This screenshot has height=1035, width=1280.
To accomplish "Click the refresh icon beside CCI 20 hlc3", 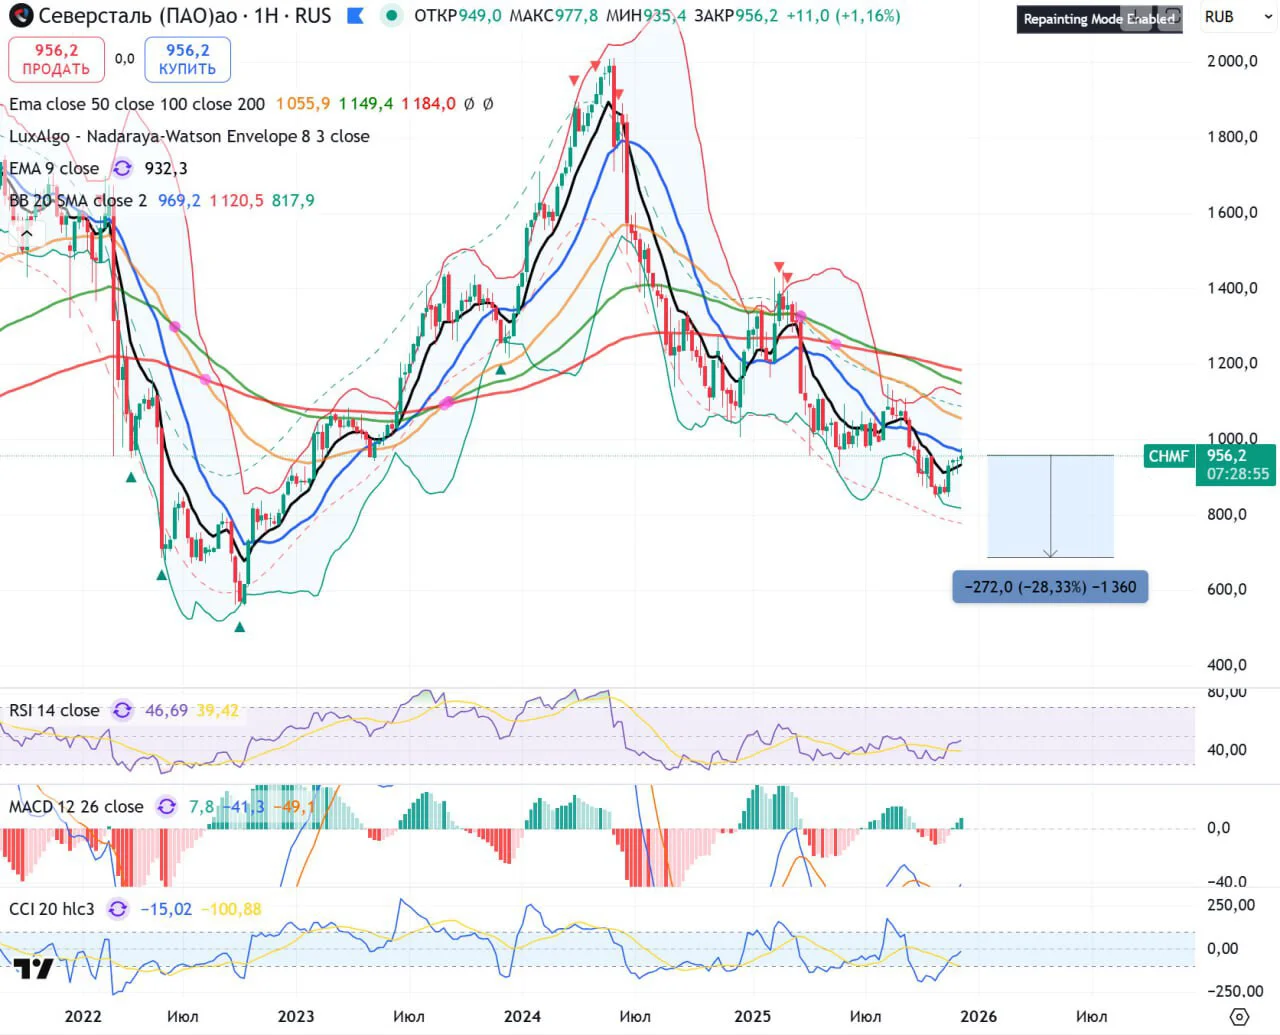I will pos(117,909).
